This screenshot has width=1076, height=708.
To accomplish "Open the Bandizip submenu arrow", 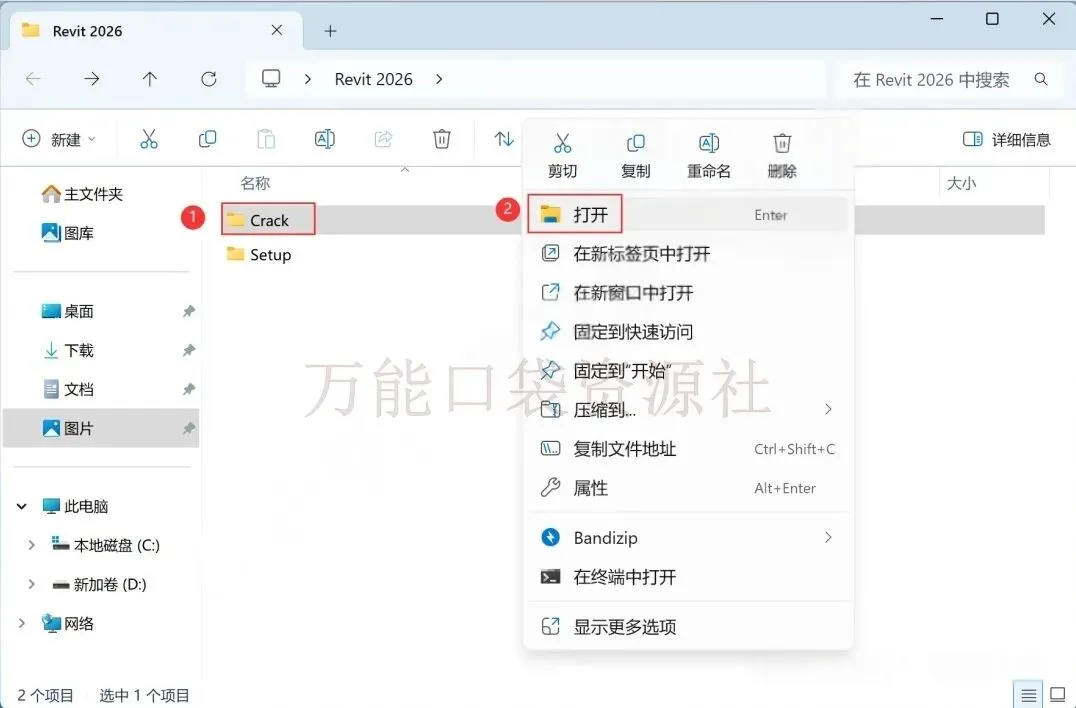I will pos(828,537).
